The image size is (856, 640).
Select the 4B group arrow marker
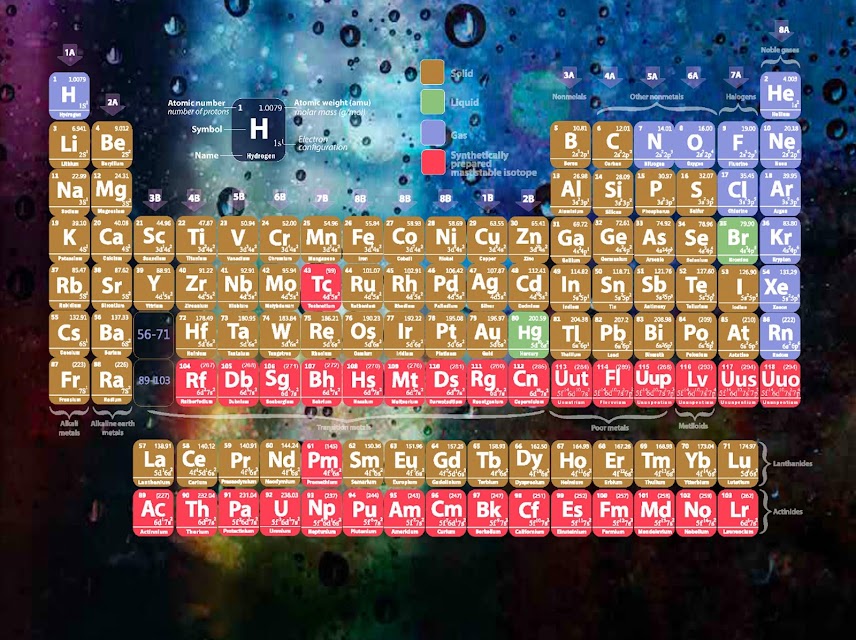click(x=194, y=200)
